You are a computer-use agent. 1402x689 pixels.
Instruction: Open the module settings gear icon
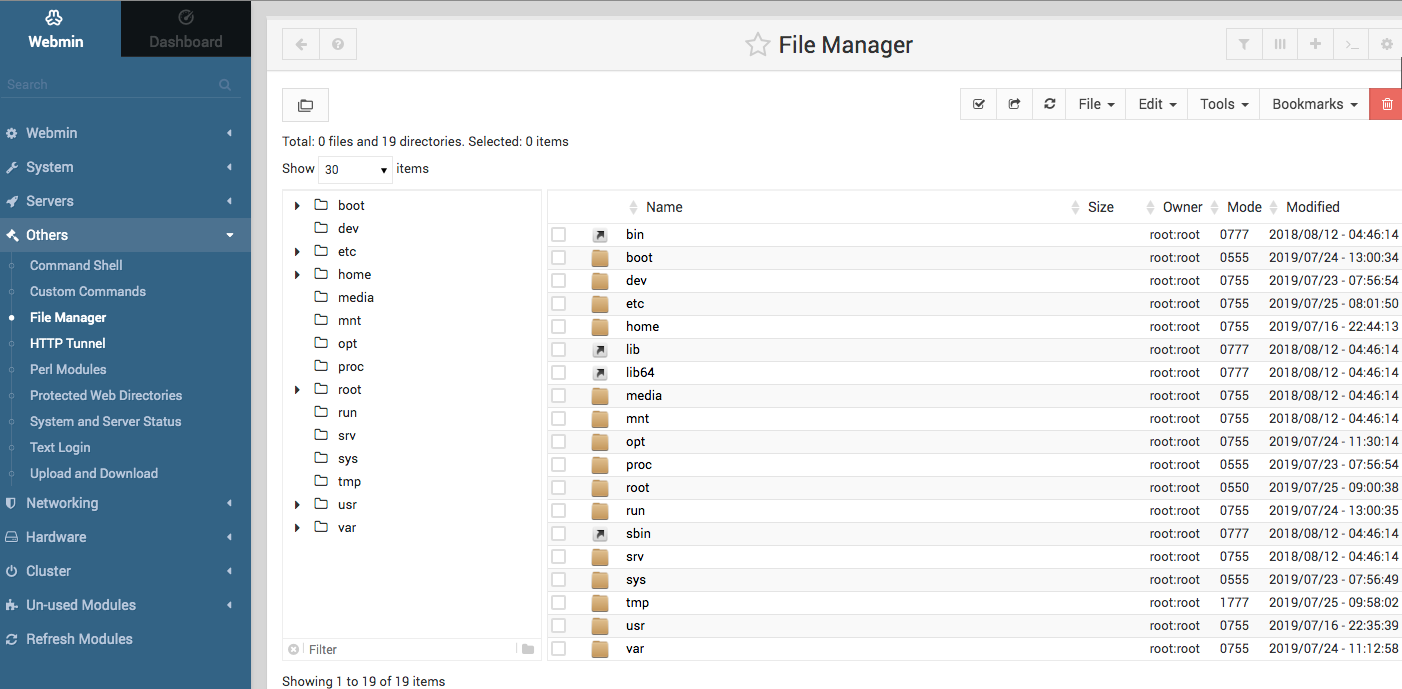[1386, 44]
